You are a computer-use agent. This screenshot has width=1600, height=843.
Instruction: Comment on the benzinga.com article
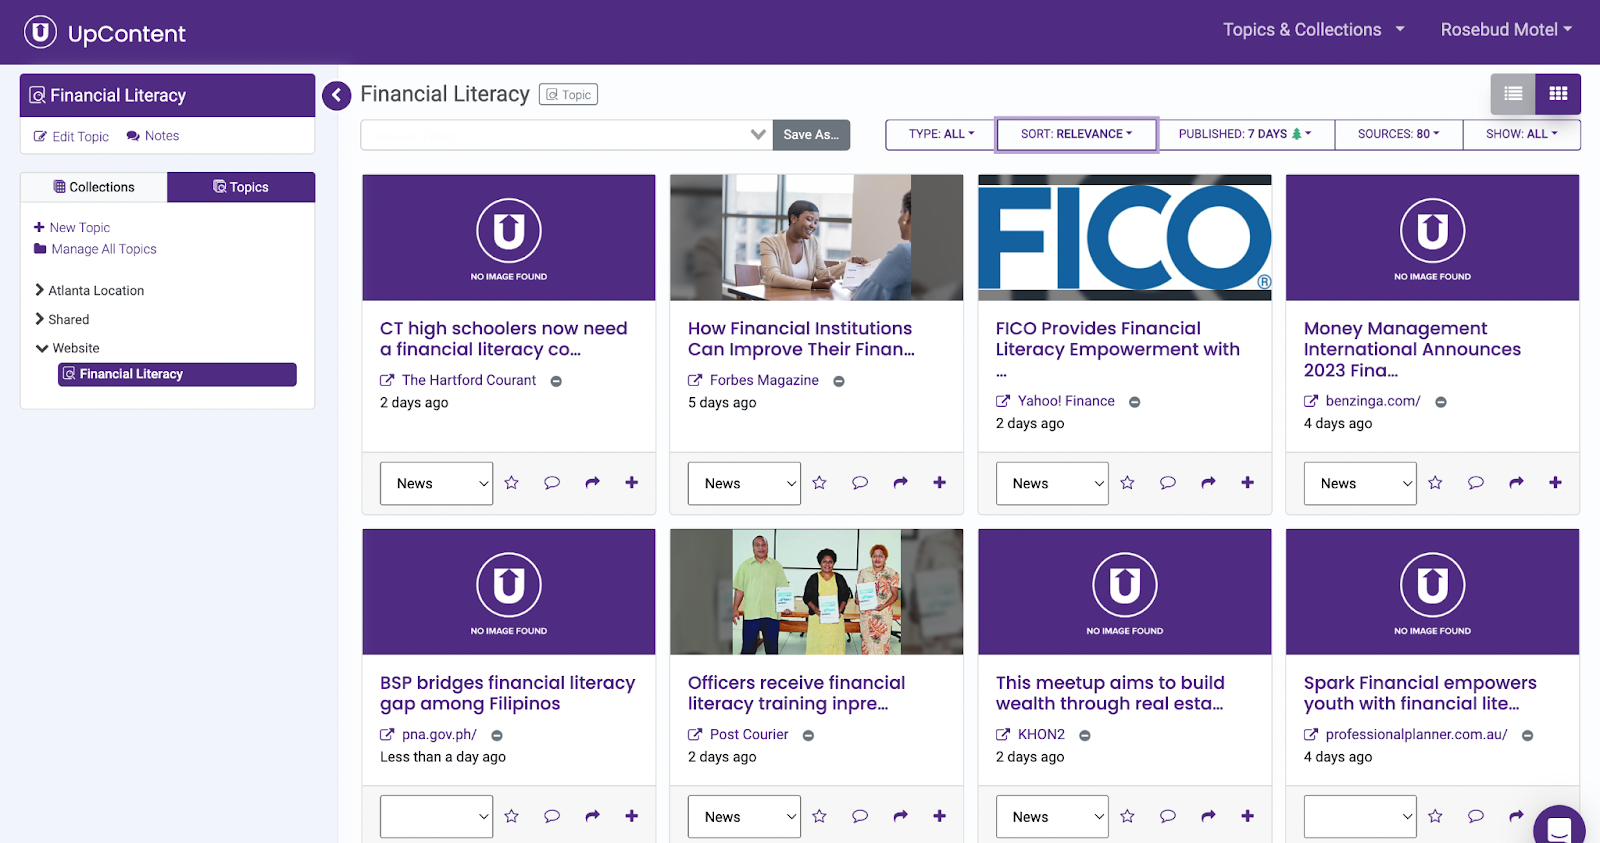pyautogui.click(x=1476, y=483)
